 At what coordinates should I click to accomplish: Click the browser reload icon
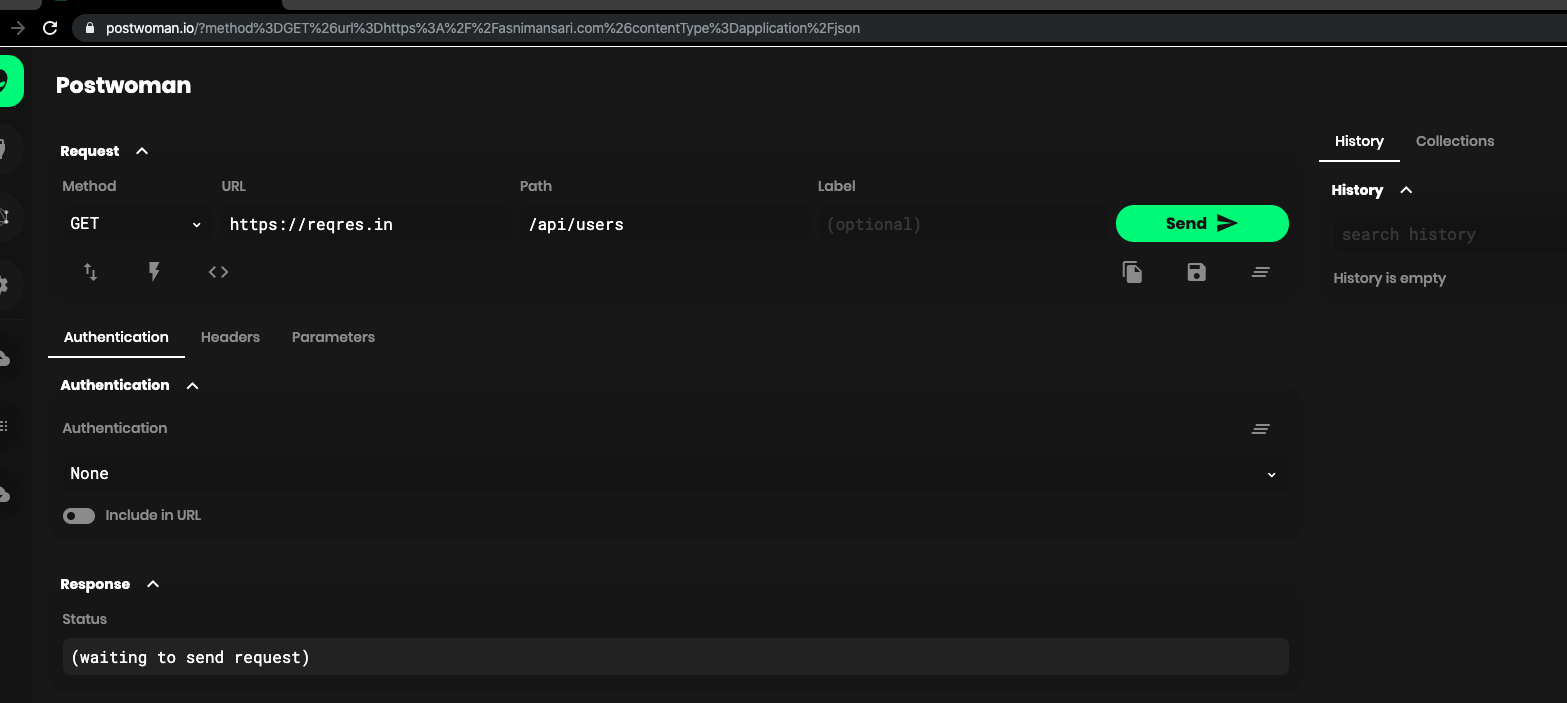50,28
